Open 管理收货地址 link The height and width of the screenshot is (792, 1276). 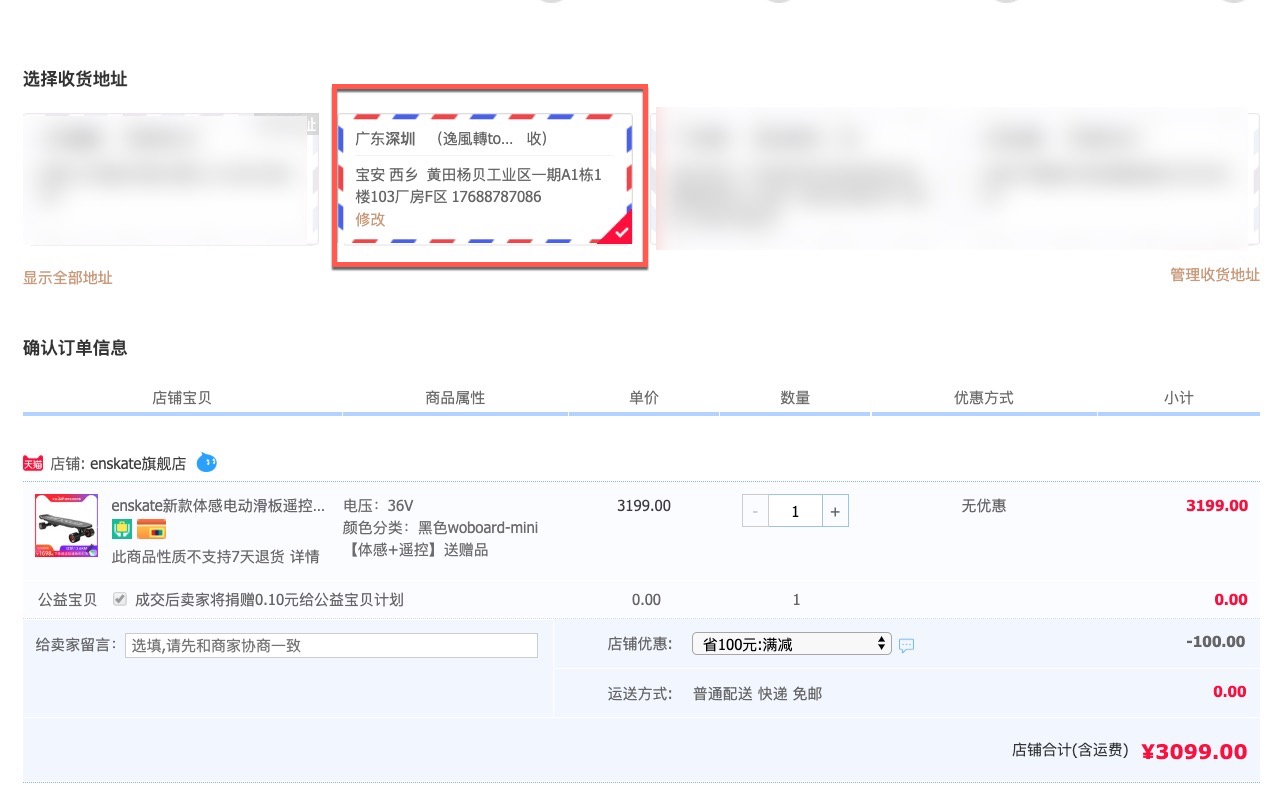pyautogui.click(x=1215, y=275)
